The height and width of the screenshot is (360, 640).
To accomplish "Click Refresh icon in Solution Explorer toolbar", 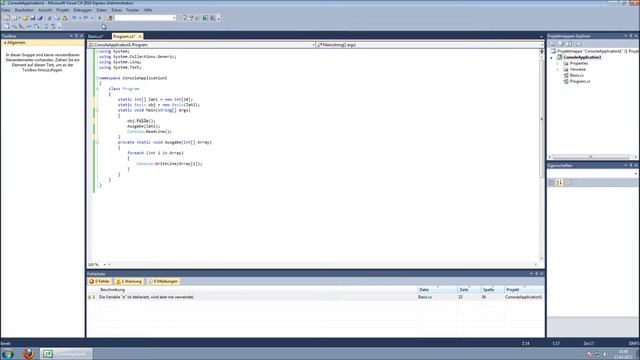I will click(569, 44).
